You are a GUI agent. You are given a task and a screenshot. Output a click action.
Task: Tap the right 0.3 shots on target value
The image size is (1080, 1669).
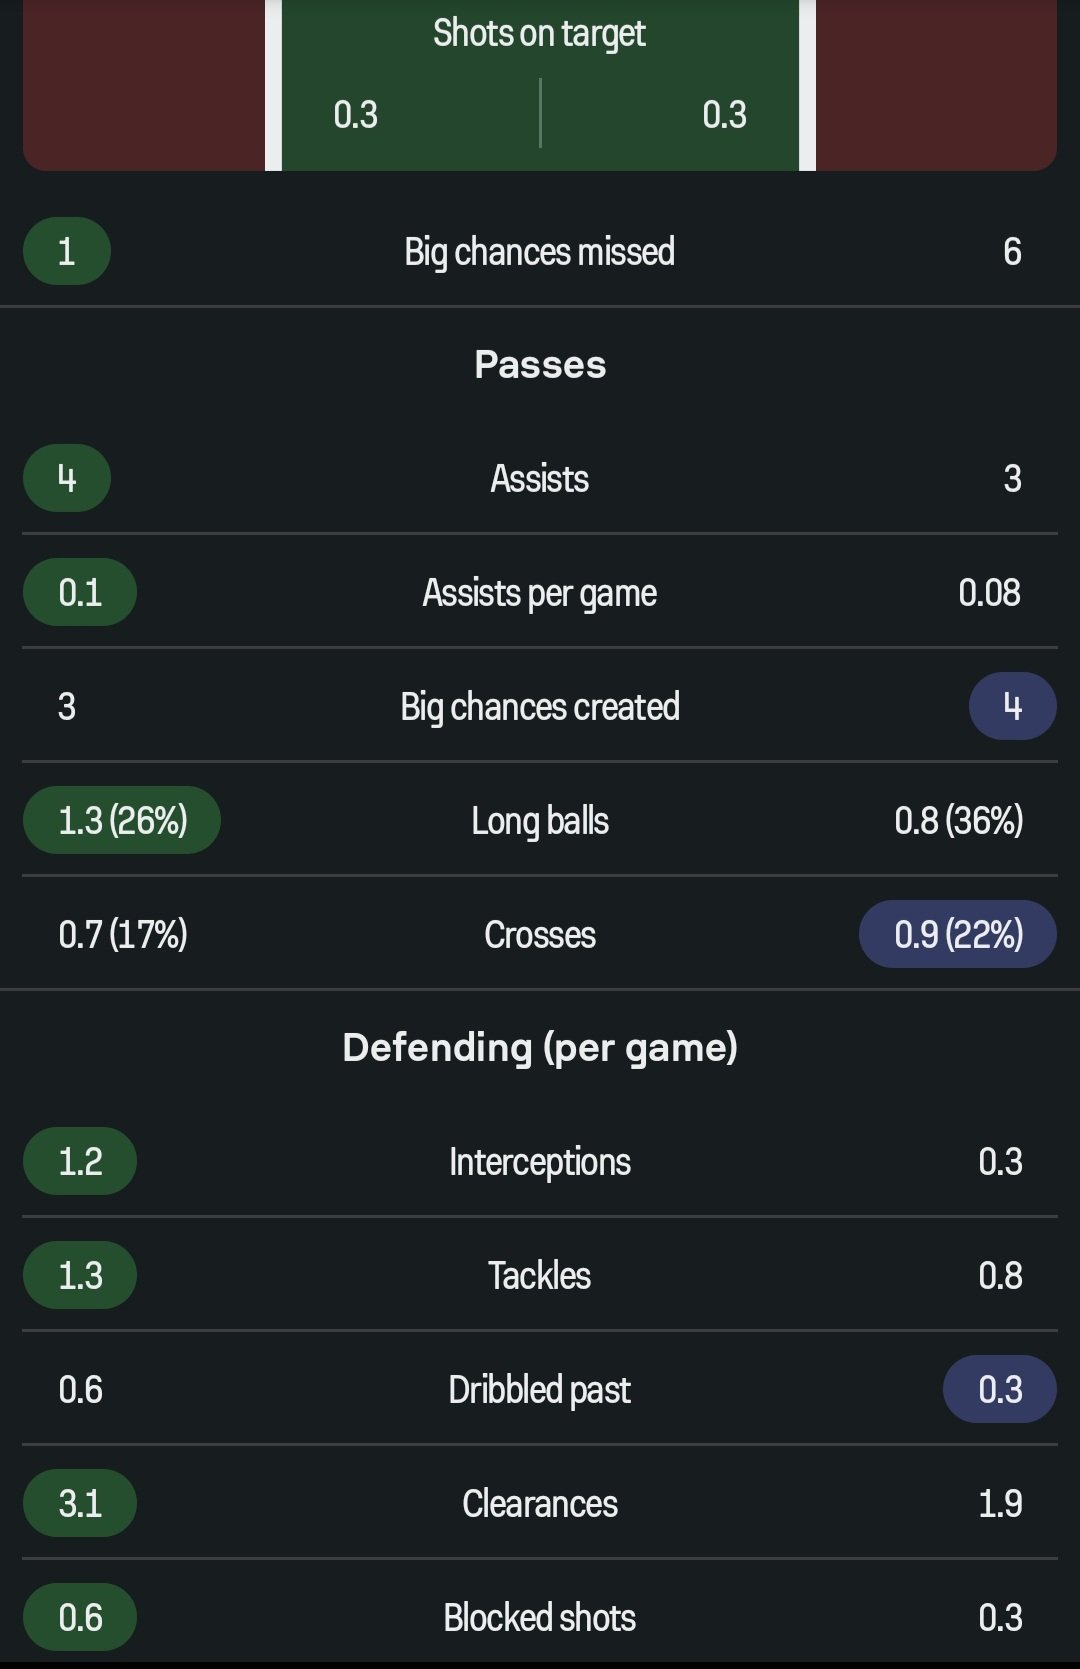click(724, 115)
